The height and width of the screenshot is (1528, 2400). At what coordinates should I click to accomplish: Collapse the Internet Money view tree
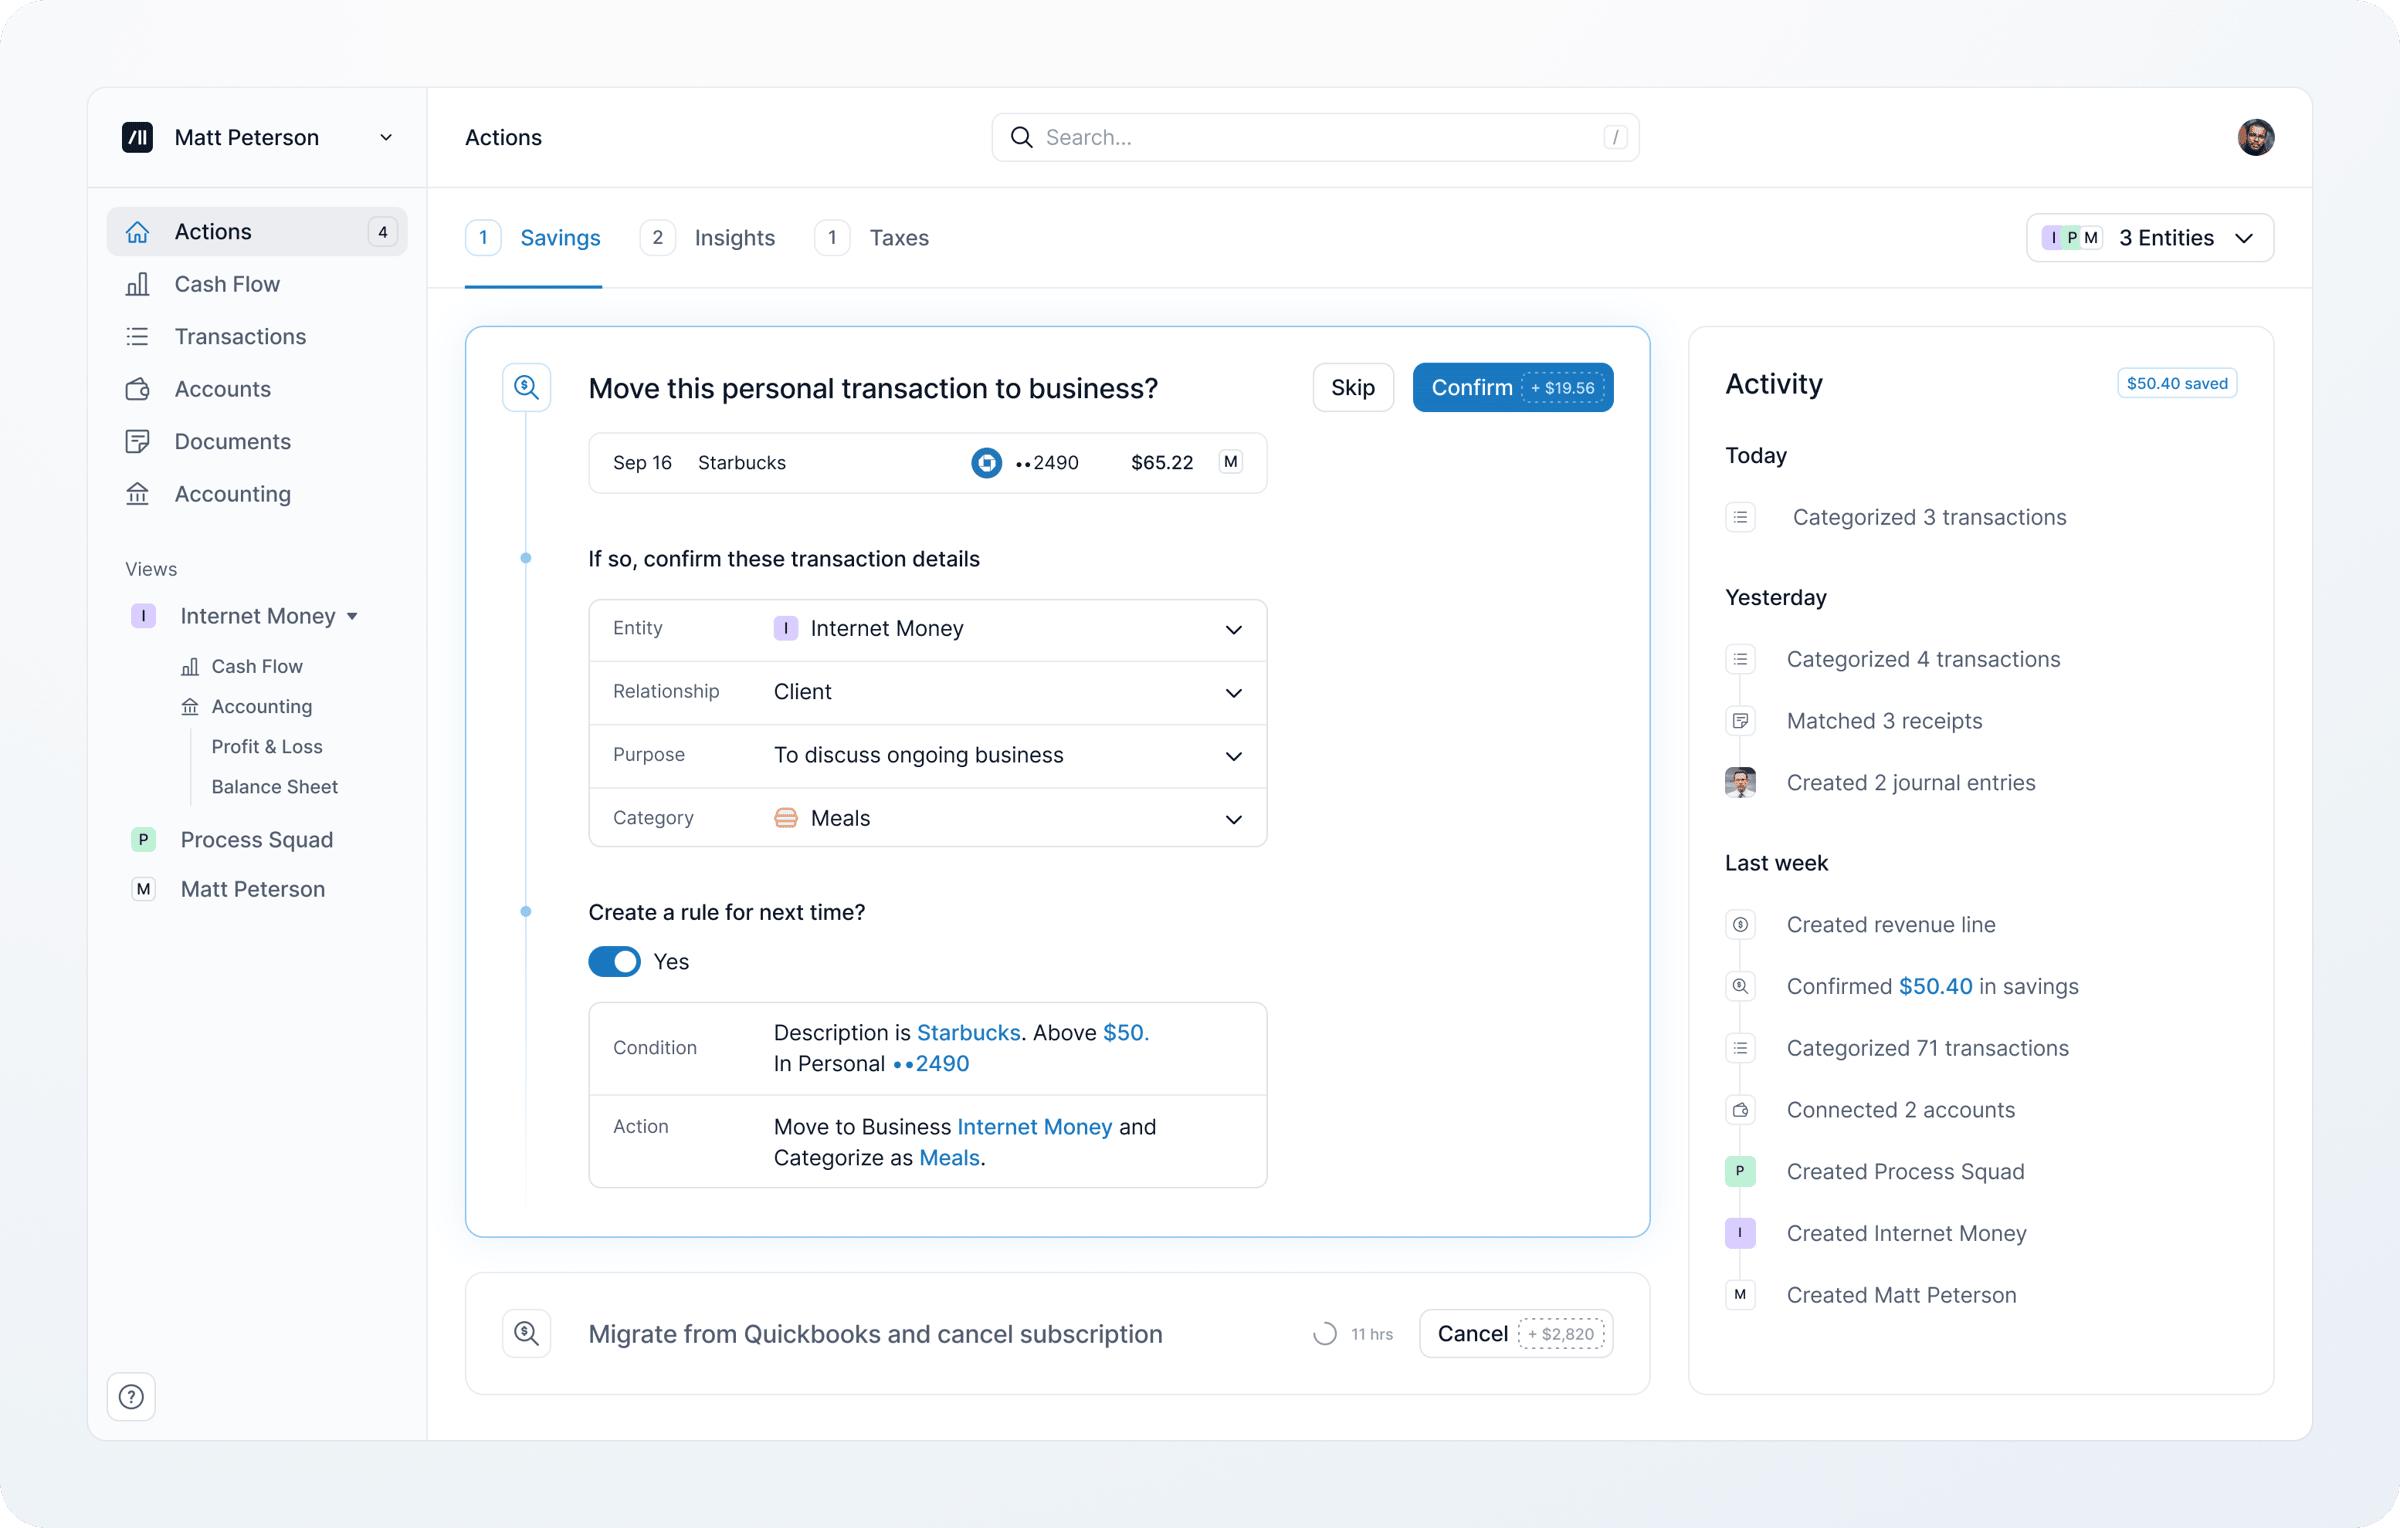coord(352,616)
